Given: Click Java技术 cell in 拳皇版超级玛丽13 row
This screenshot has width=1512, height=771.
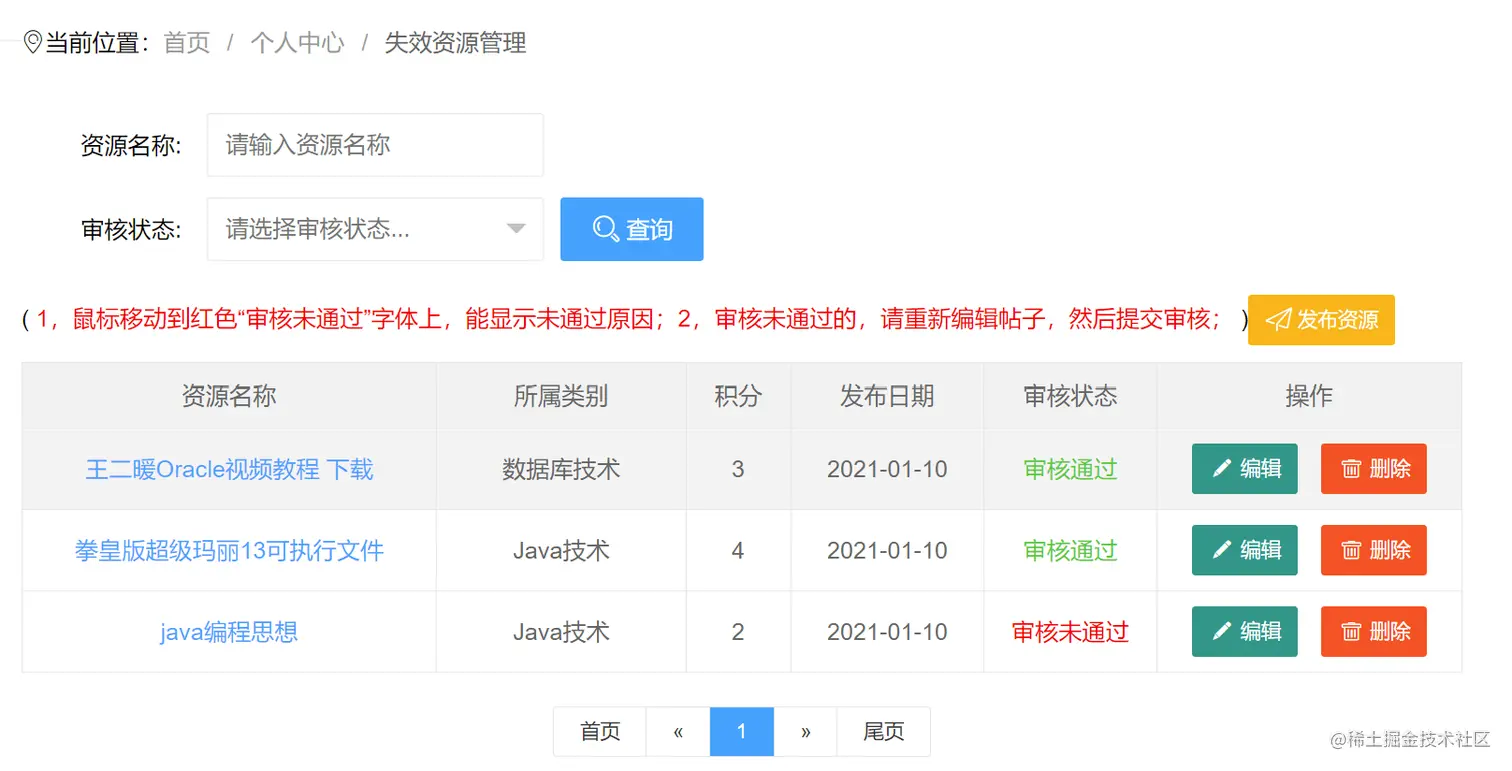Looking at the screenshot, I should (x=561, y=550).
